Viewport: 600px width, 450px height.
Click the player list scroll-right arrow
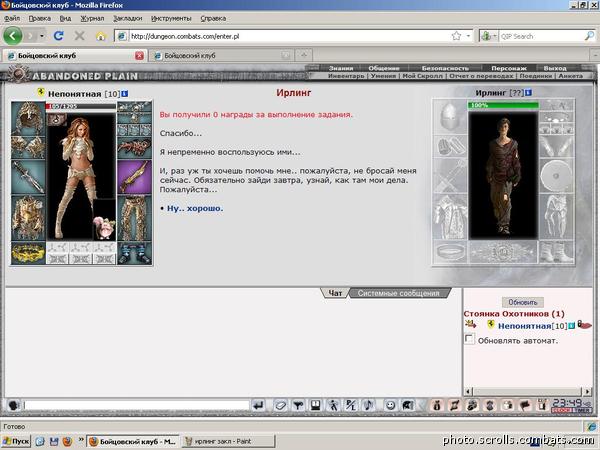(588, 391)
